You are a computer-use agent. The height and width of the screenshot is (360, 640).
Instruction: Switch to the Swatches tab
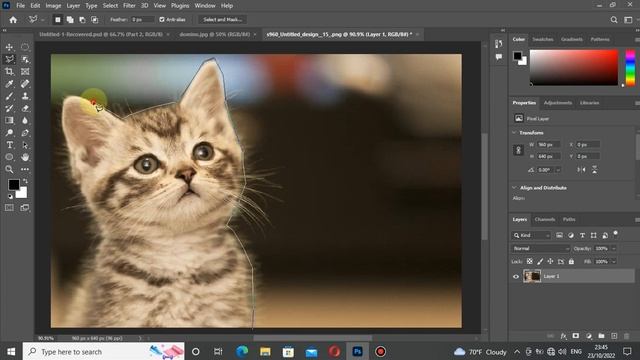click(x=542, y=39)
